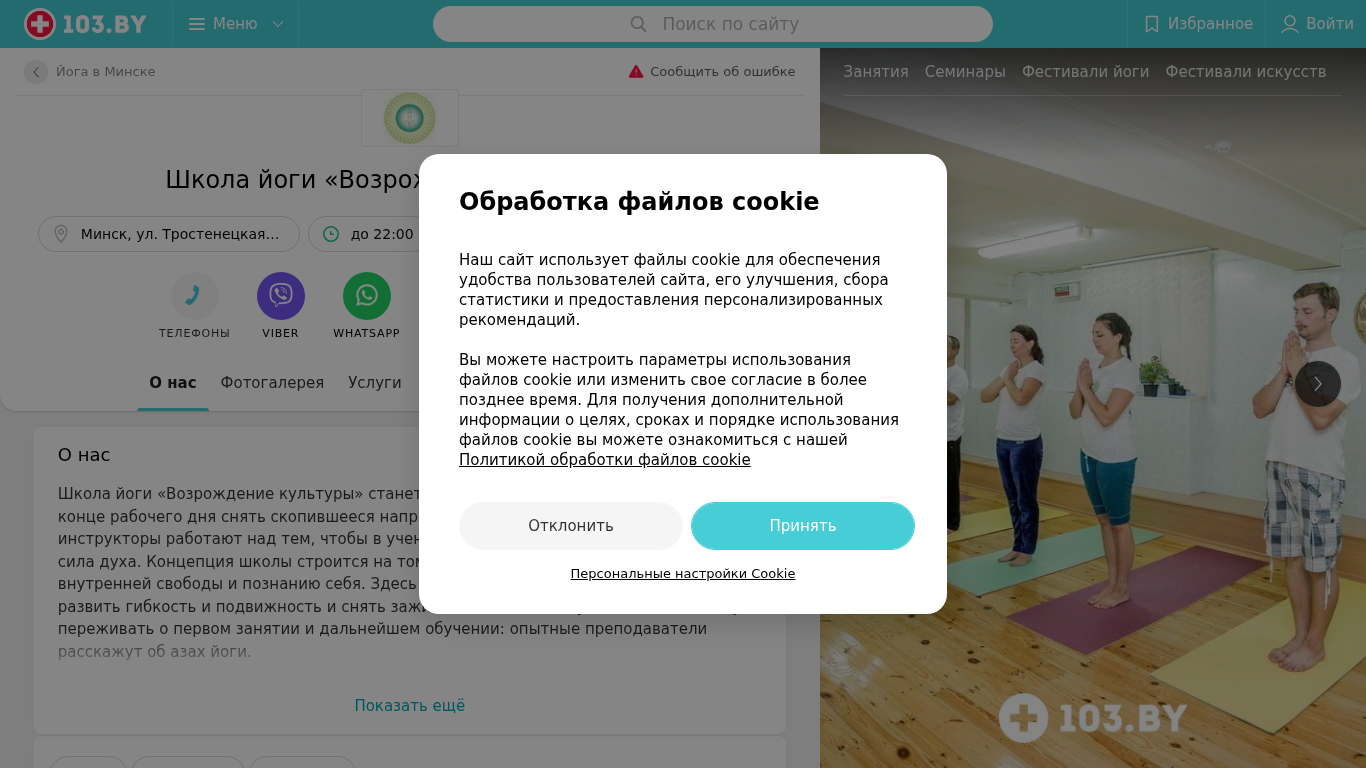The image size is (1366, 768).
Task: Click the school's round logo thumbnail
Action: coord(410,118)
